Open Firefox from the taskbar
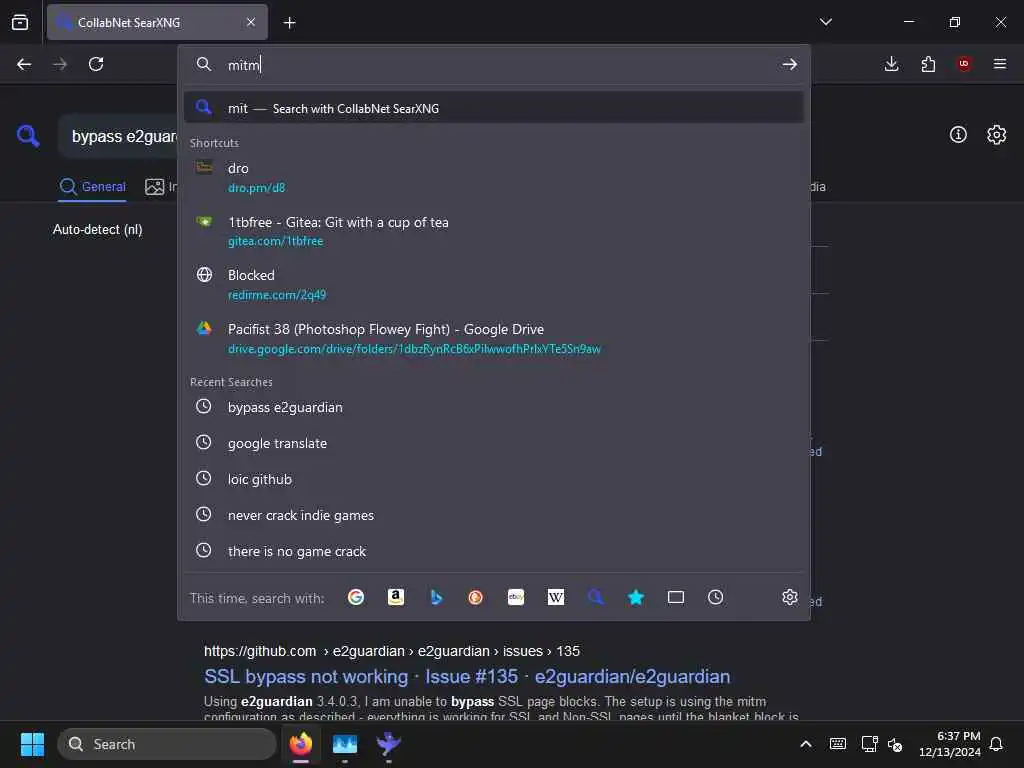The width and height of the screenshot is (1024, 768). click(300, 744)
